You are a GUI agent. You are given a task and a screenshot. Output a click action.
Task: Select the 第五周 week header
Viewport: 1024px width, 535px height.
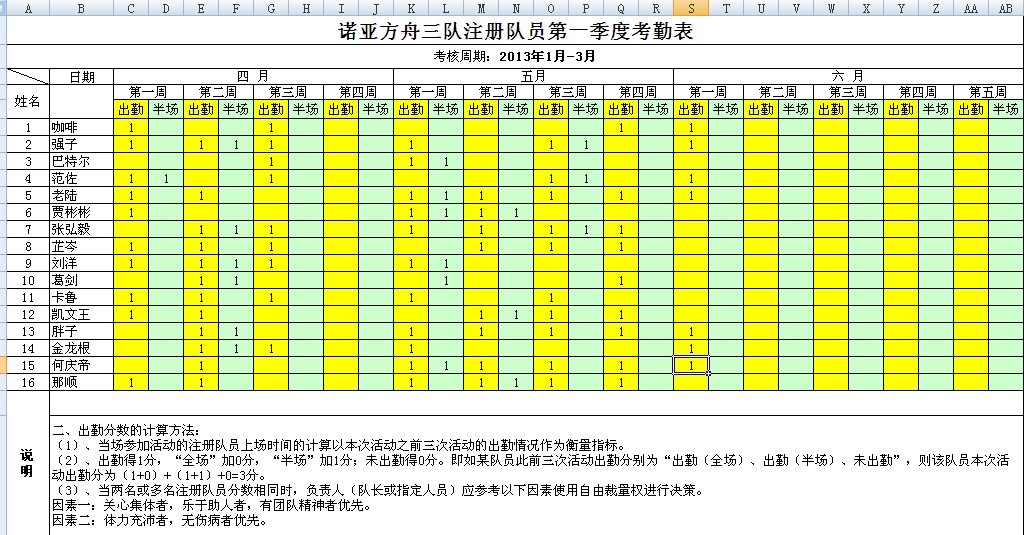click(988, 92)
